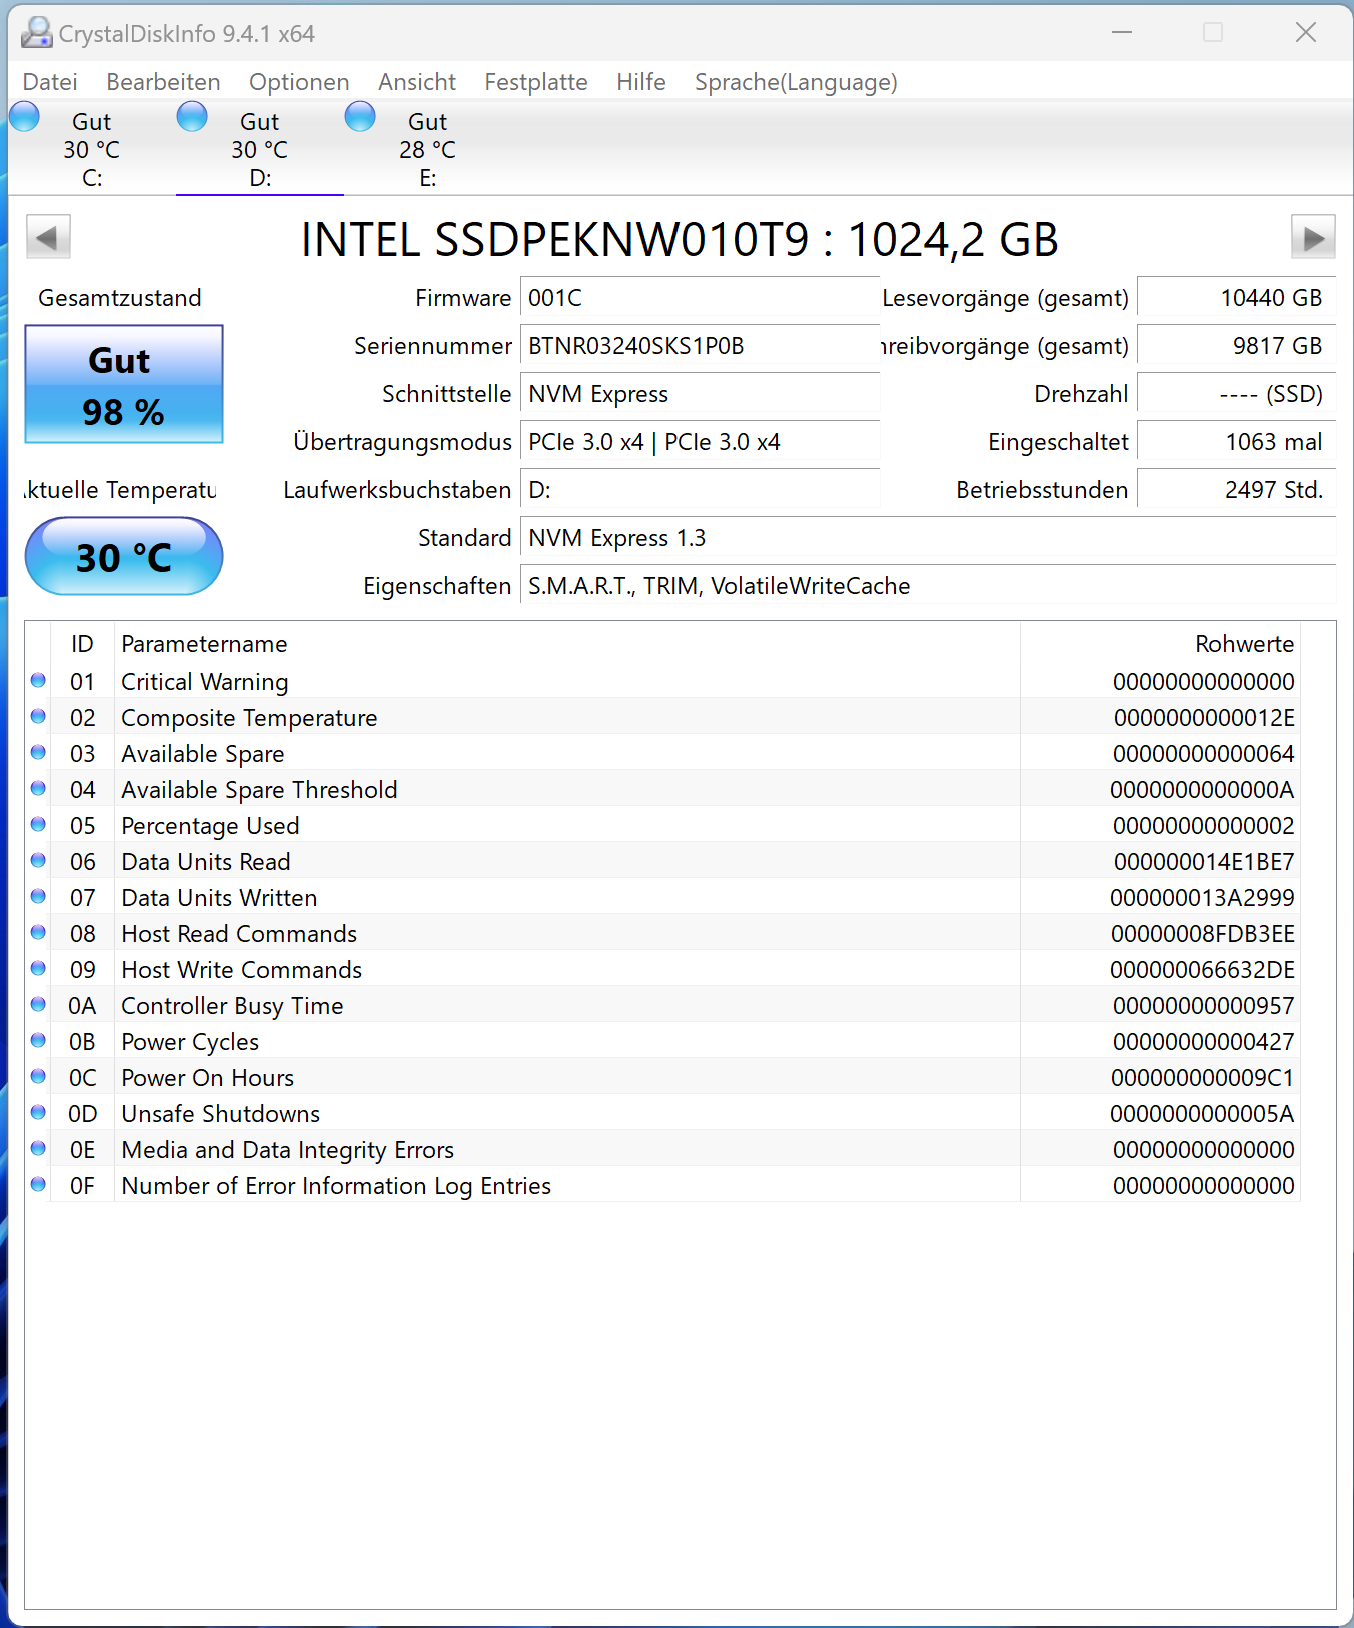This screenshot has height=1628, width=1354.
Task: Open the Optionen menu
Action: (299, 82)
